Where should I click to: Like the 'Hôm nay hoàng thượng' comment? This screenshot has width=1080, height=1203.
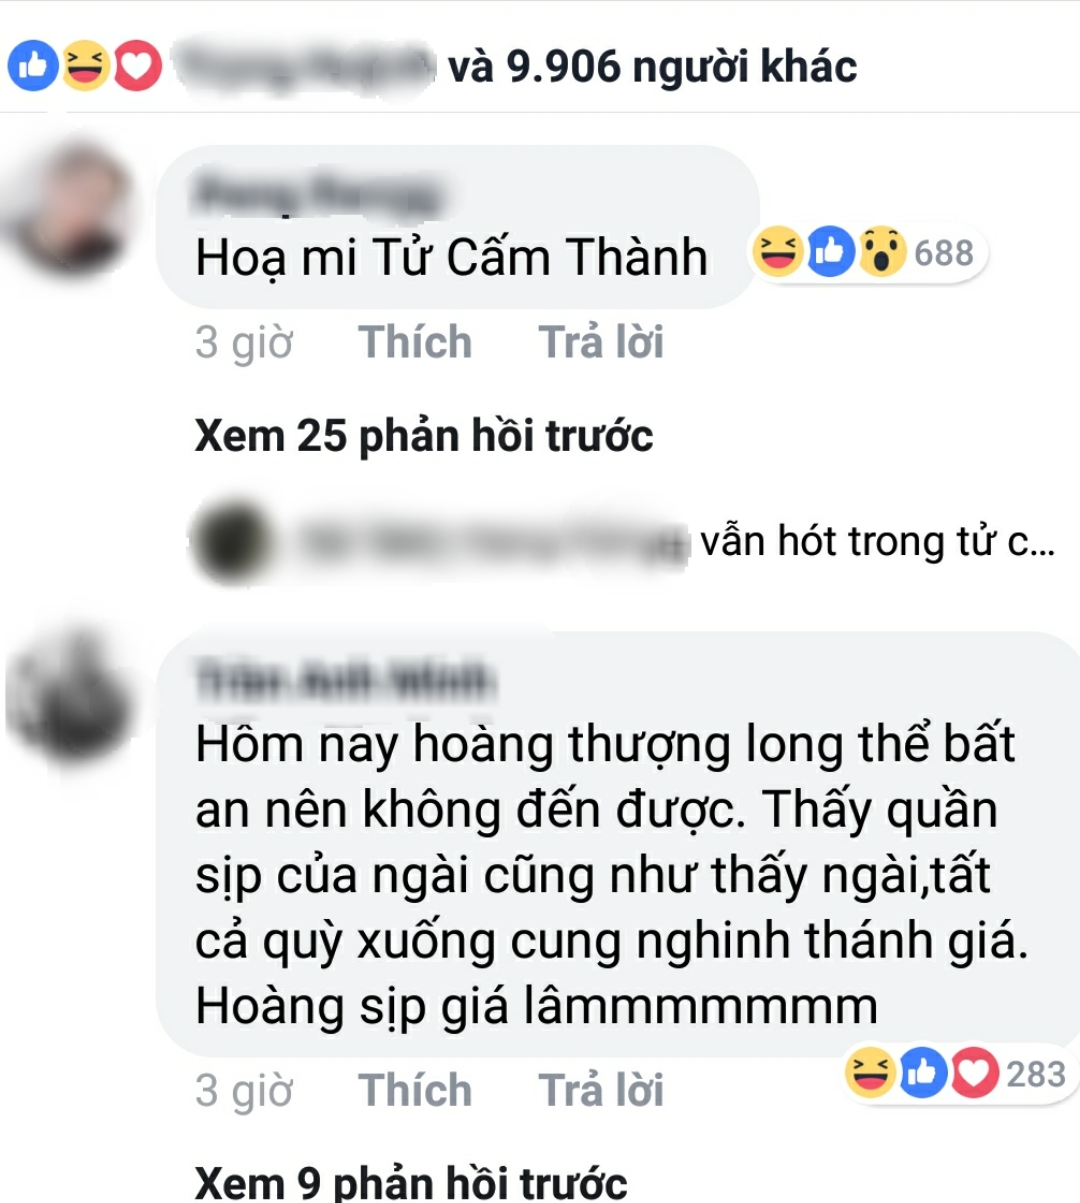[415, 1090]
